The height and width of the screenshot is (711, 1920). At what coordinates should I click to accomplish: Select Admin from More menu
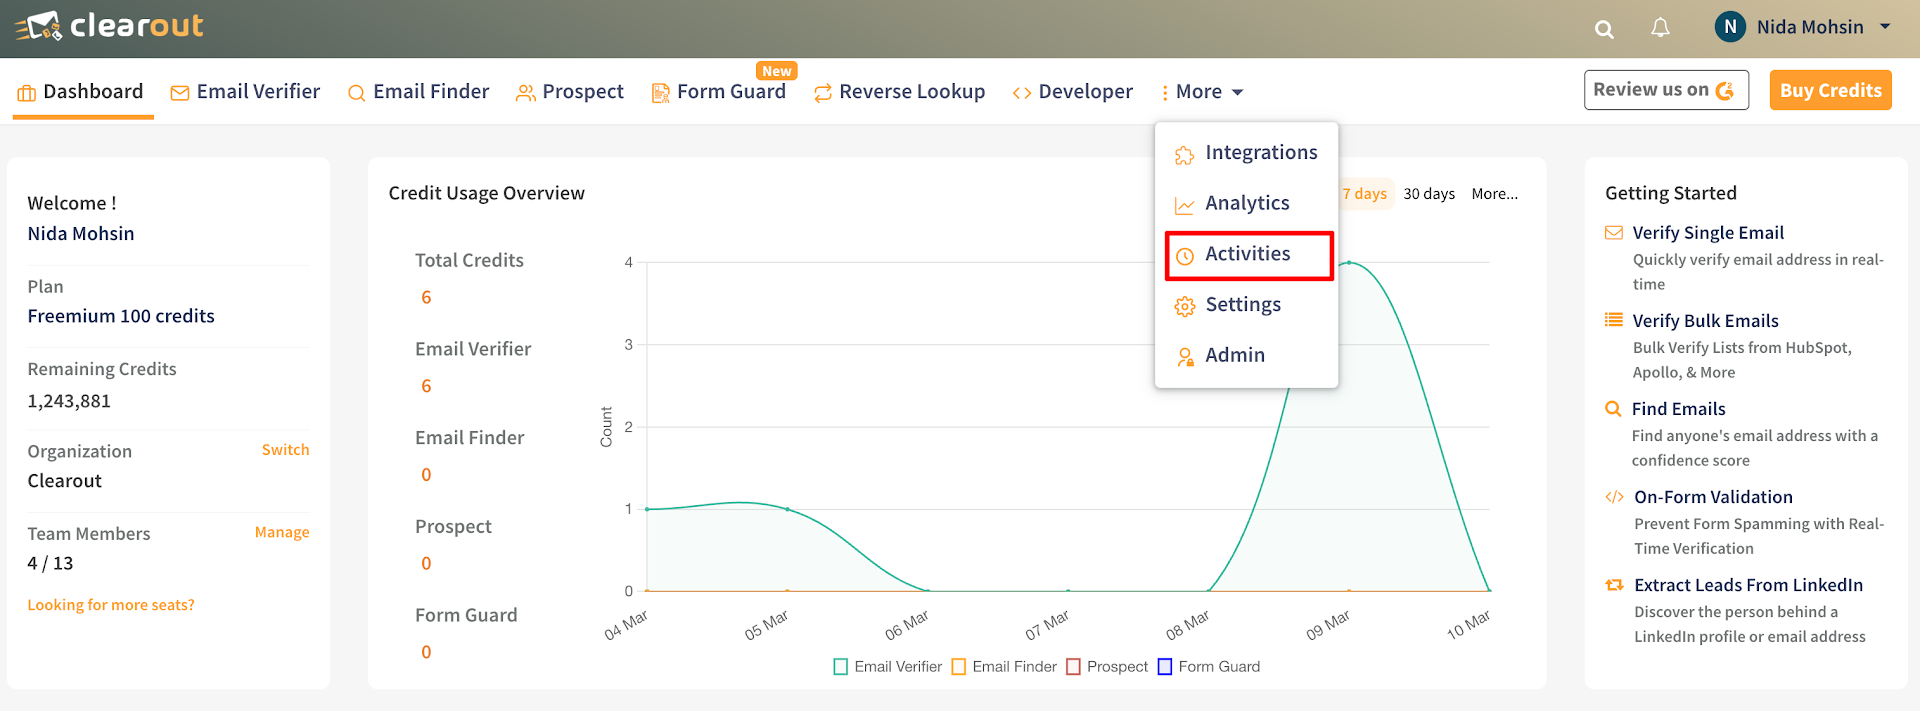click(1247, 355)
